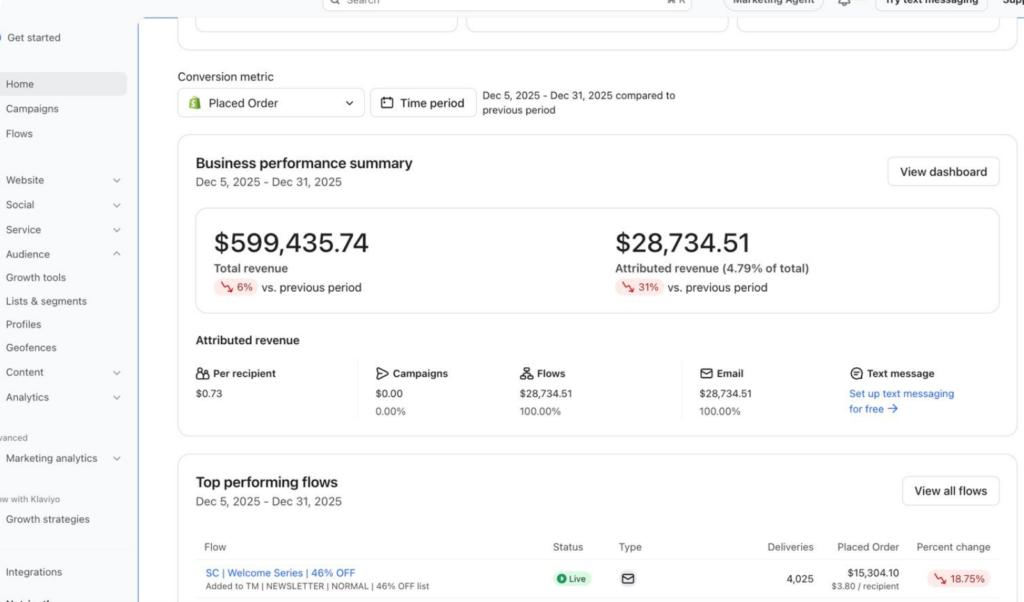
Task: Expand the Marketing analytics sidebar section
Action: [116, 458]
